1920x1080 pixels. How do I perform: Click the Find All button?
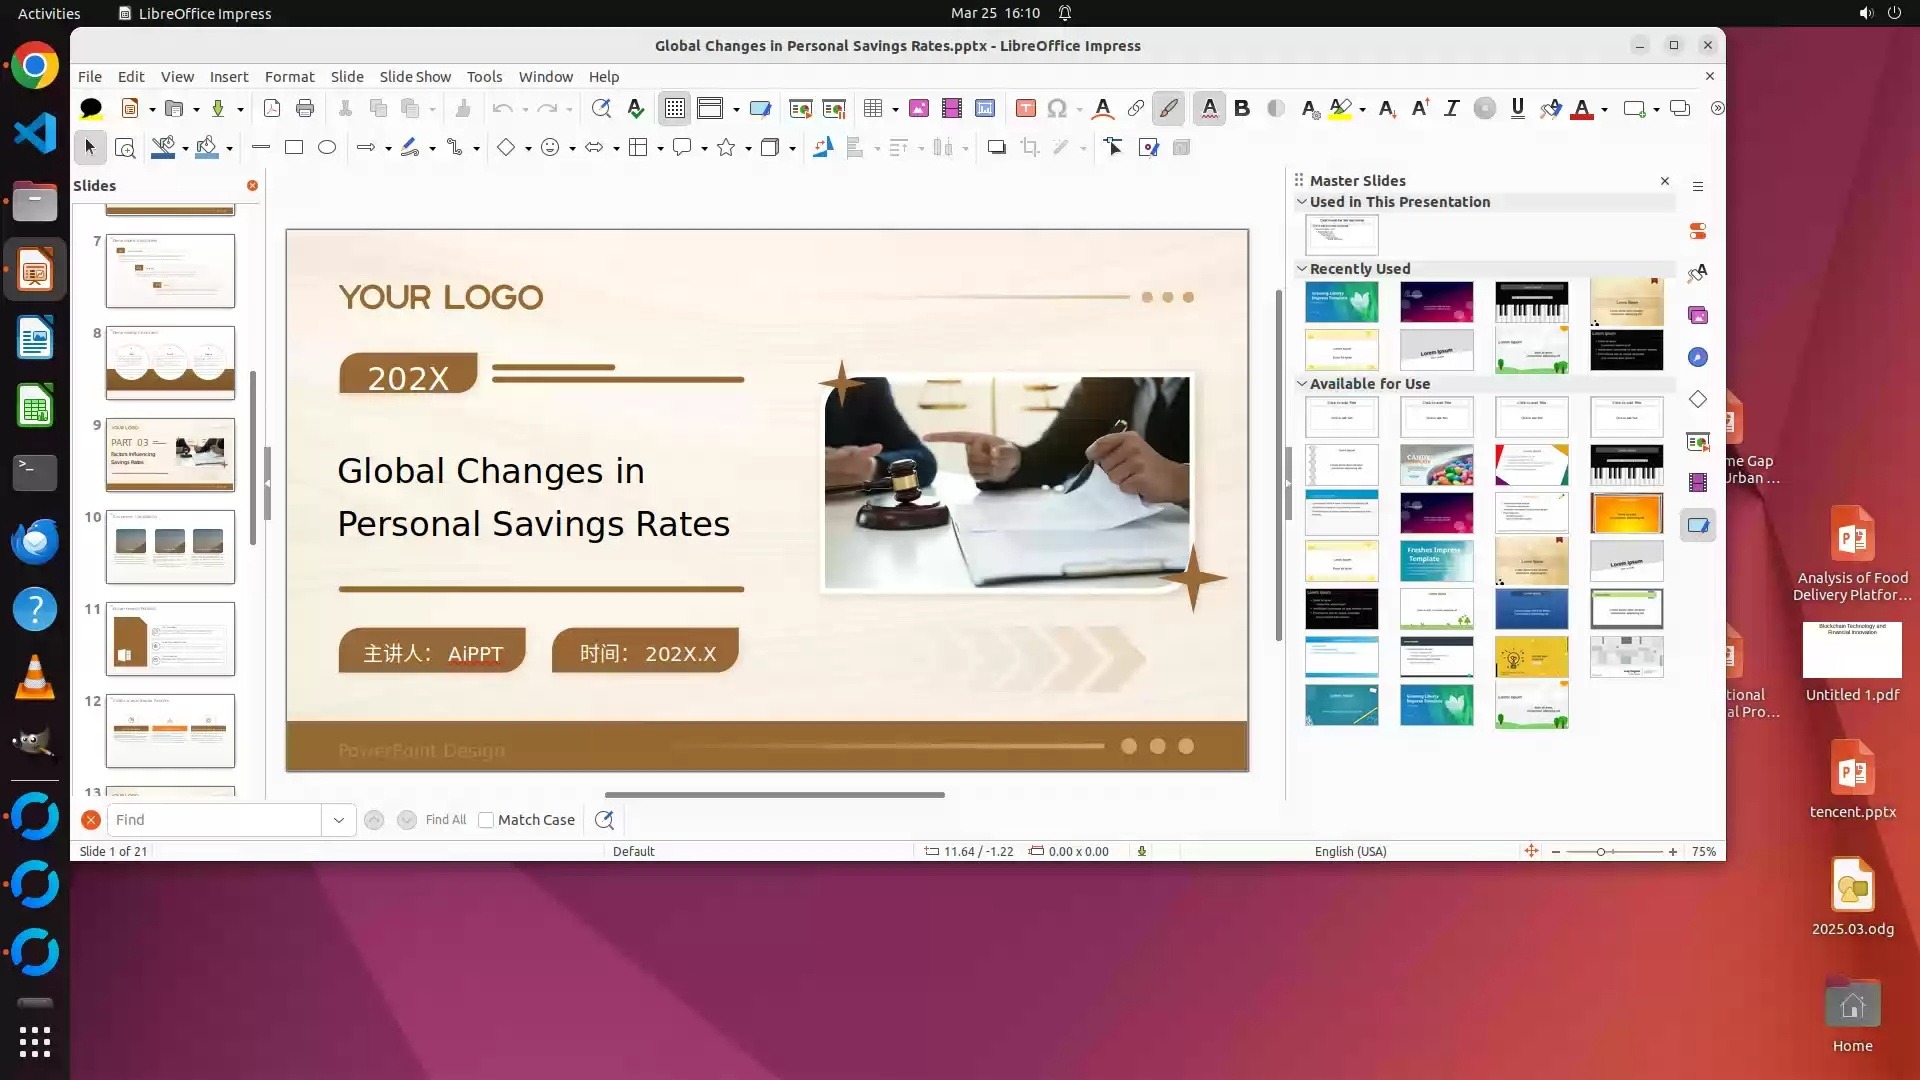click(445, 820)
